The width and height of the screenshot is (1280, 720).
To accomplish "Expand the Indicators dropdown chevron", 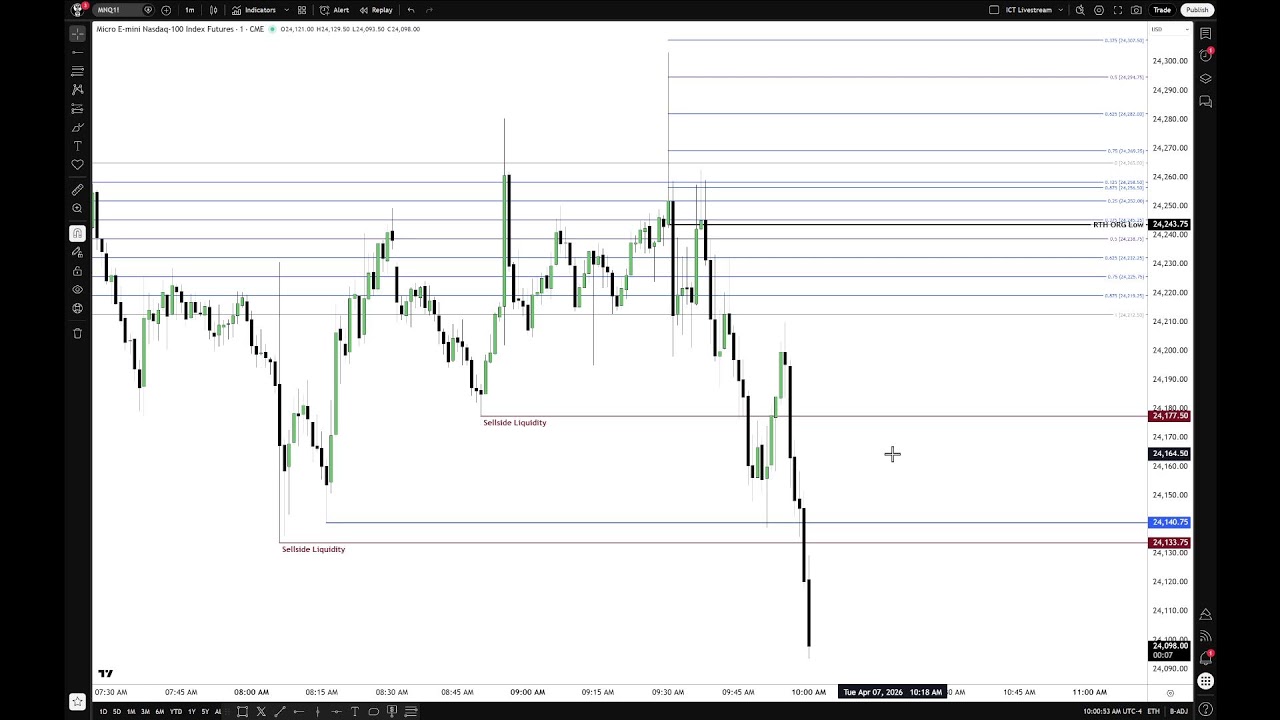I will click(286, 10).
